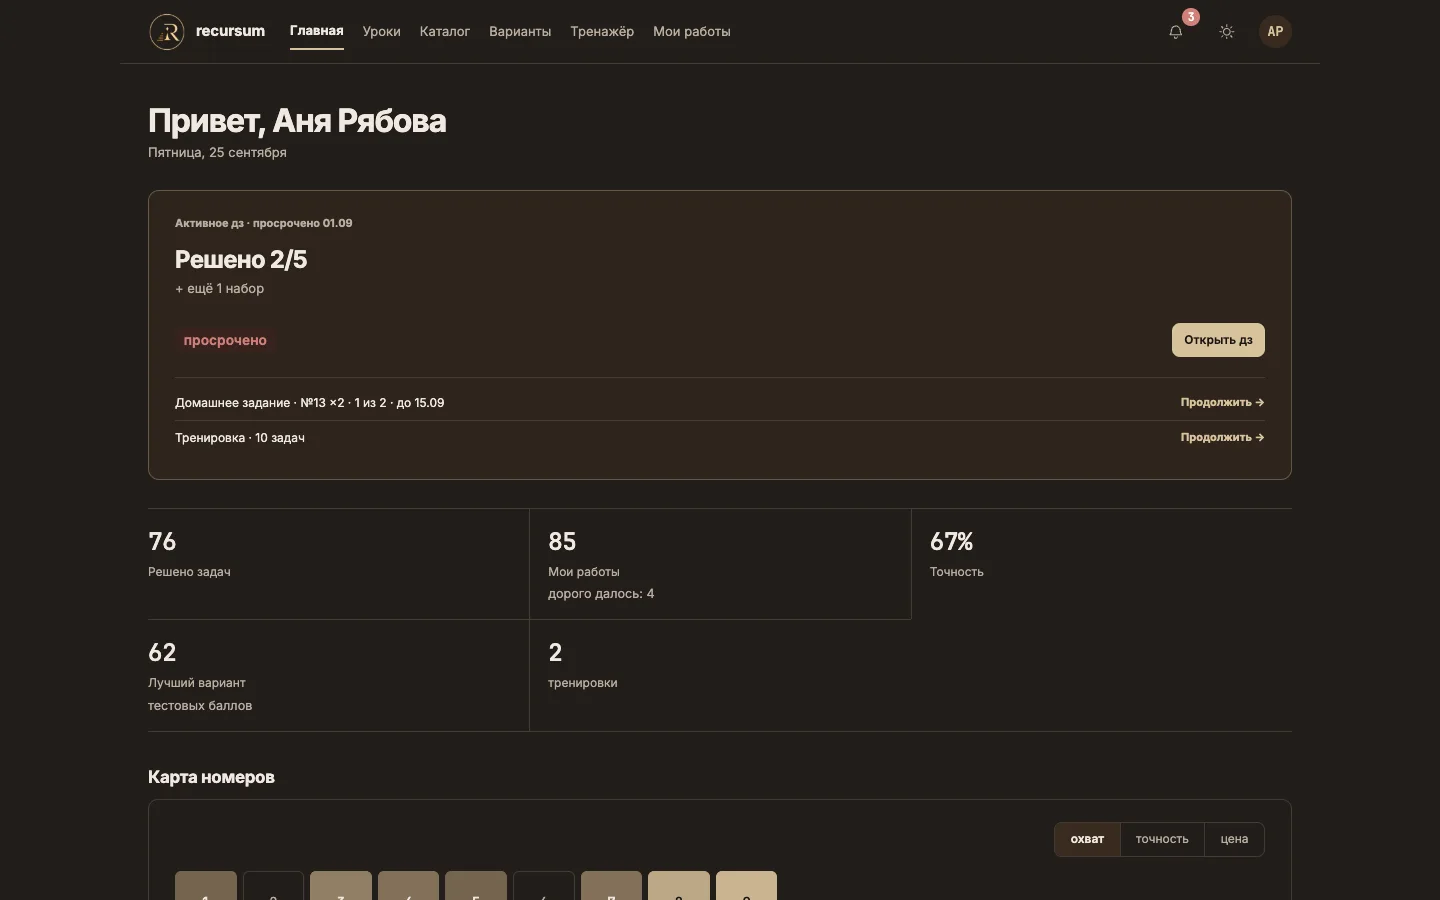
Task: Switch the map to цена
Action: click(1234, 839)
